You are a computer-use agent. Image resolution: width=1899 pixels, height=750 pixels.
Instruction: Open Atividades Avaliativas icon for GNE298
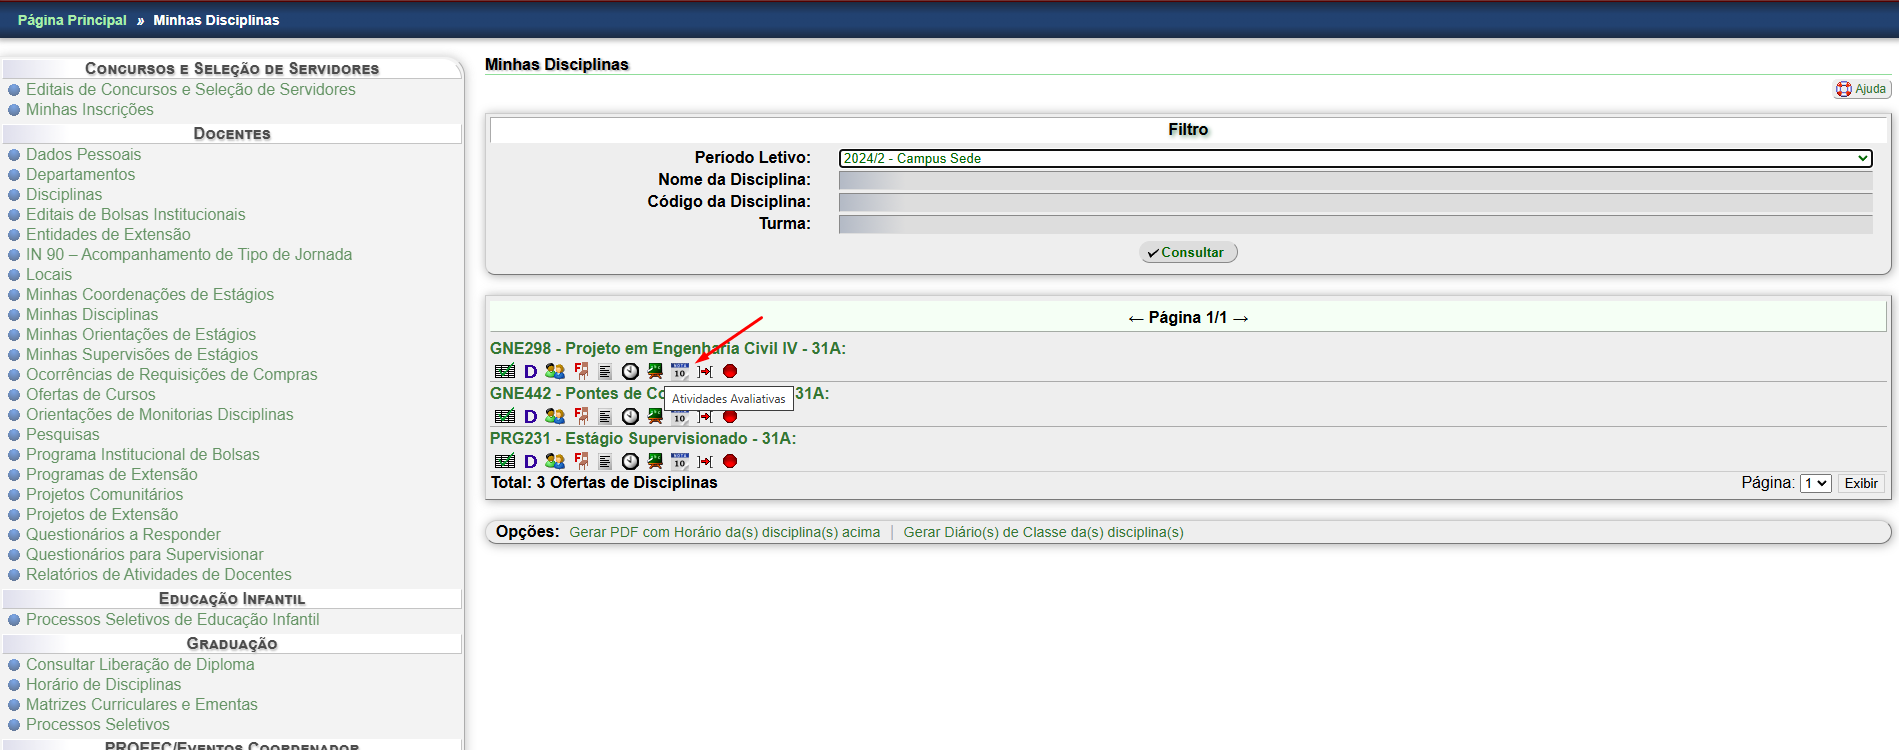pyautogui.click(x=680, y=371)
